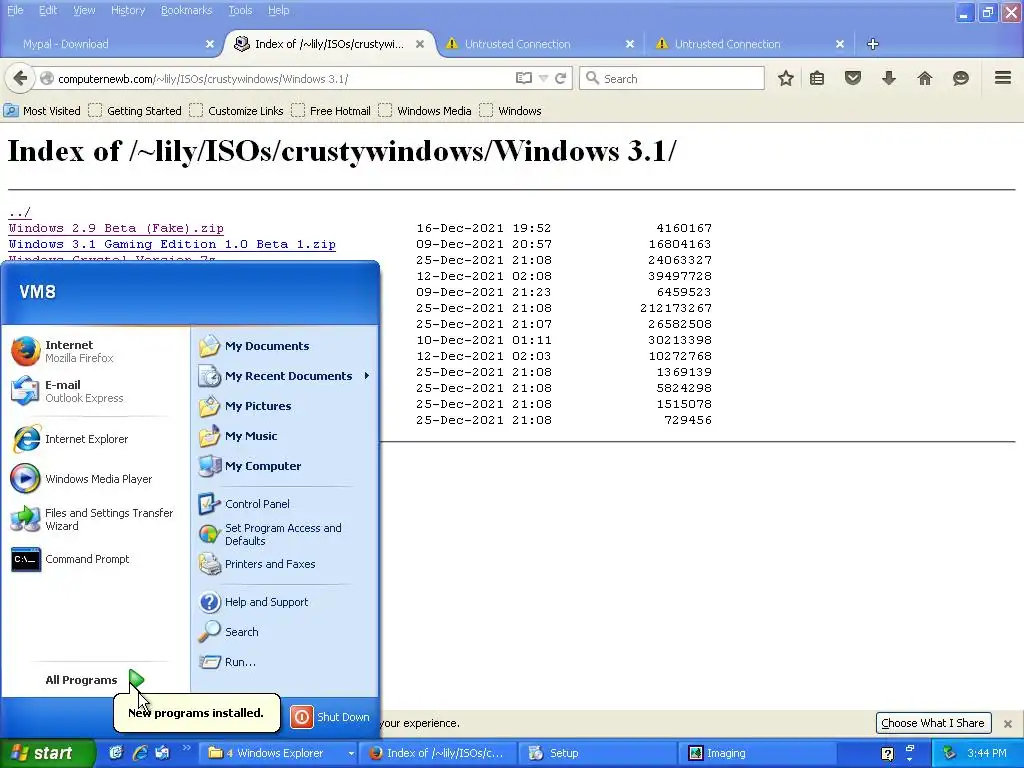Viewport: 1024px width, 768px height.
Task: Open Most Visited bookmarks folder
Action: pyautogui.click(x=42, y=110)
